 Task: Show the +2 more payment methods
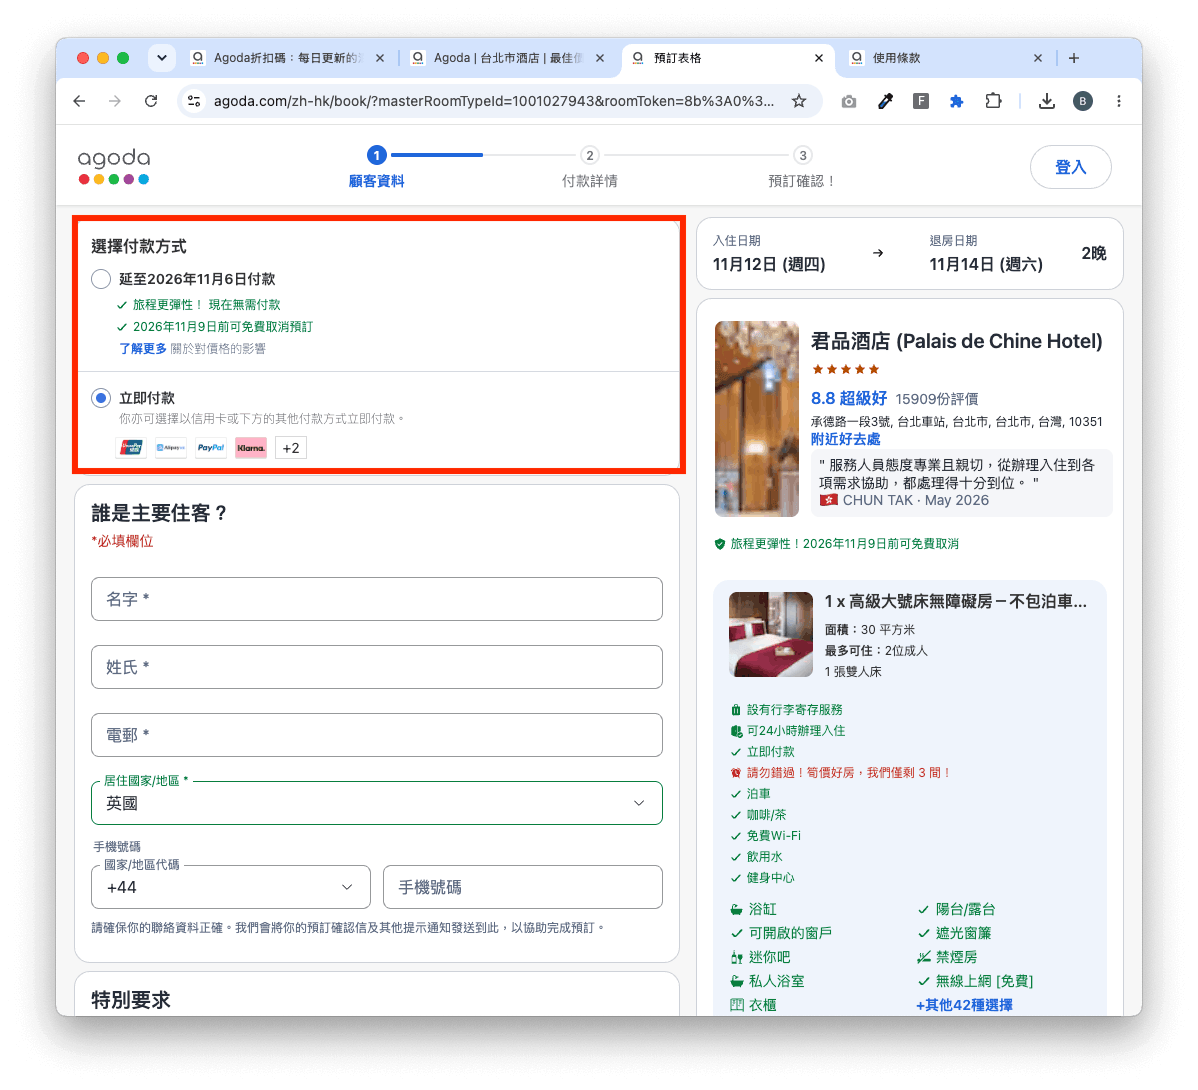(x=290, y=448)
